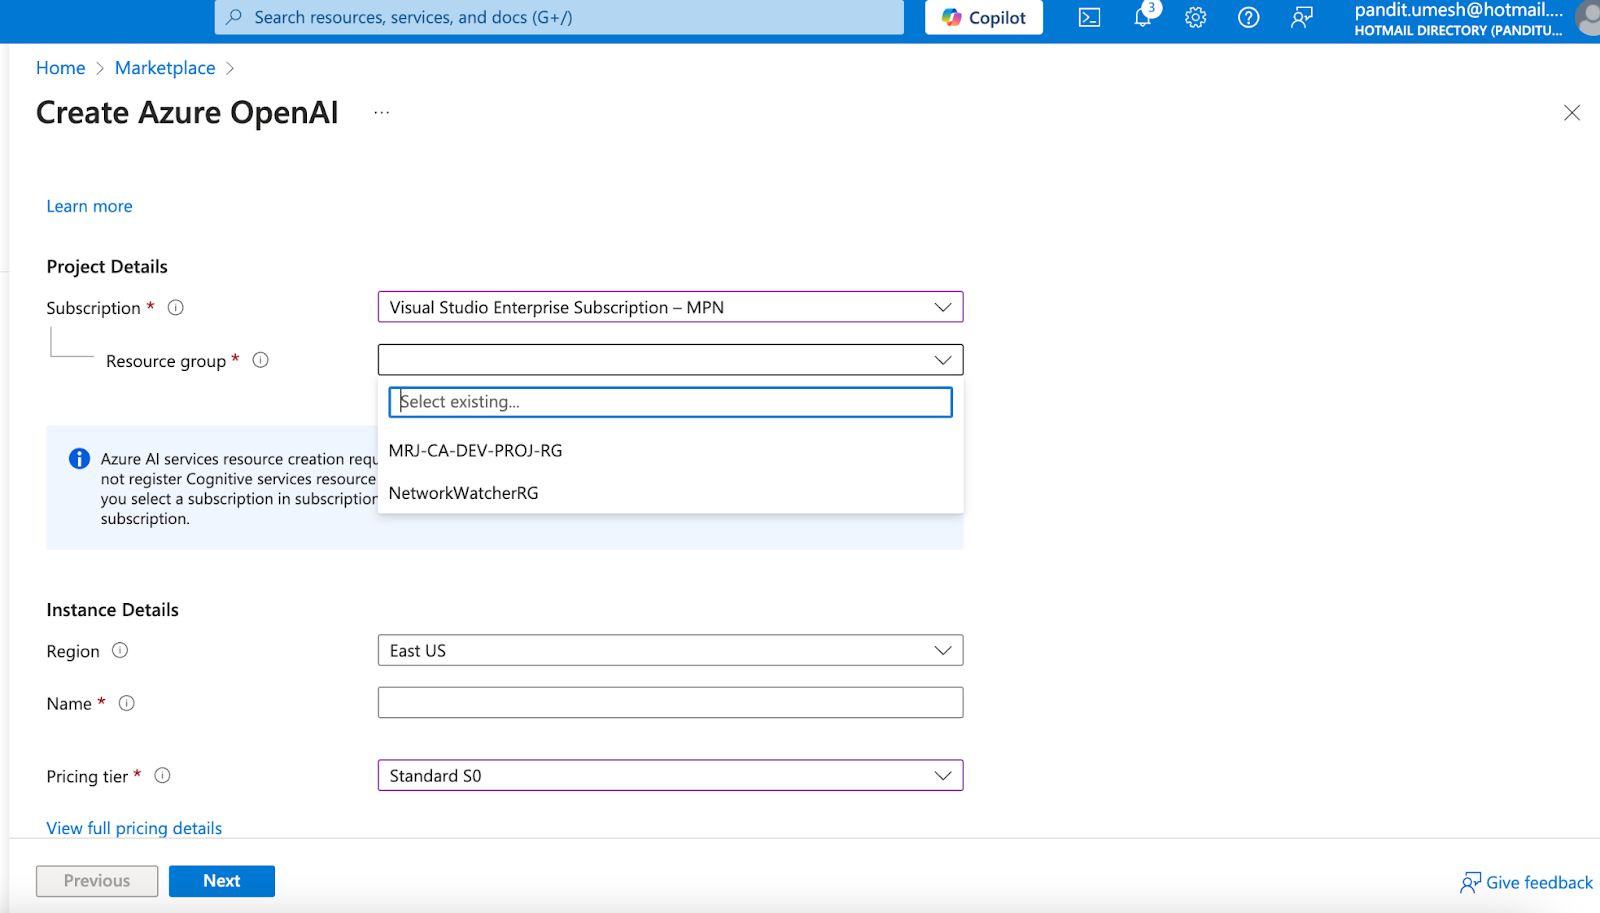Click the Previous button

(x=97, y=881)
